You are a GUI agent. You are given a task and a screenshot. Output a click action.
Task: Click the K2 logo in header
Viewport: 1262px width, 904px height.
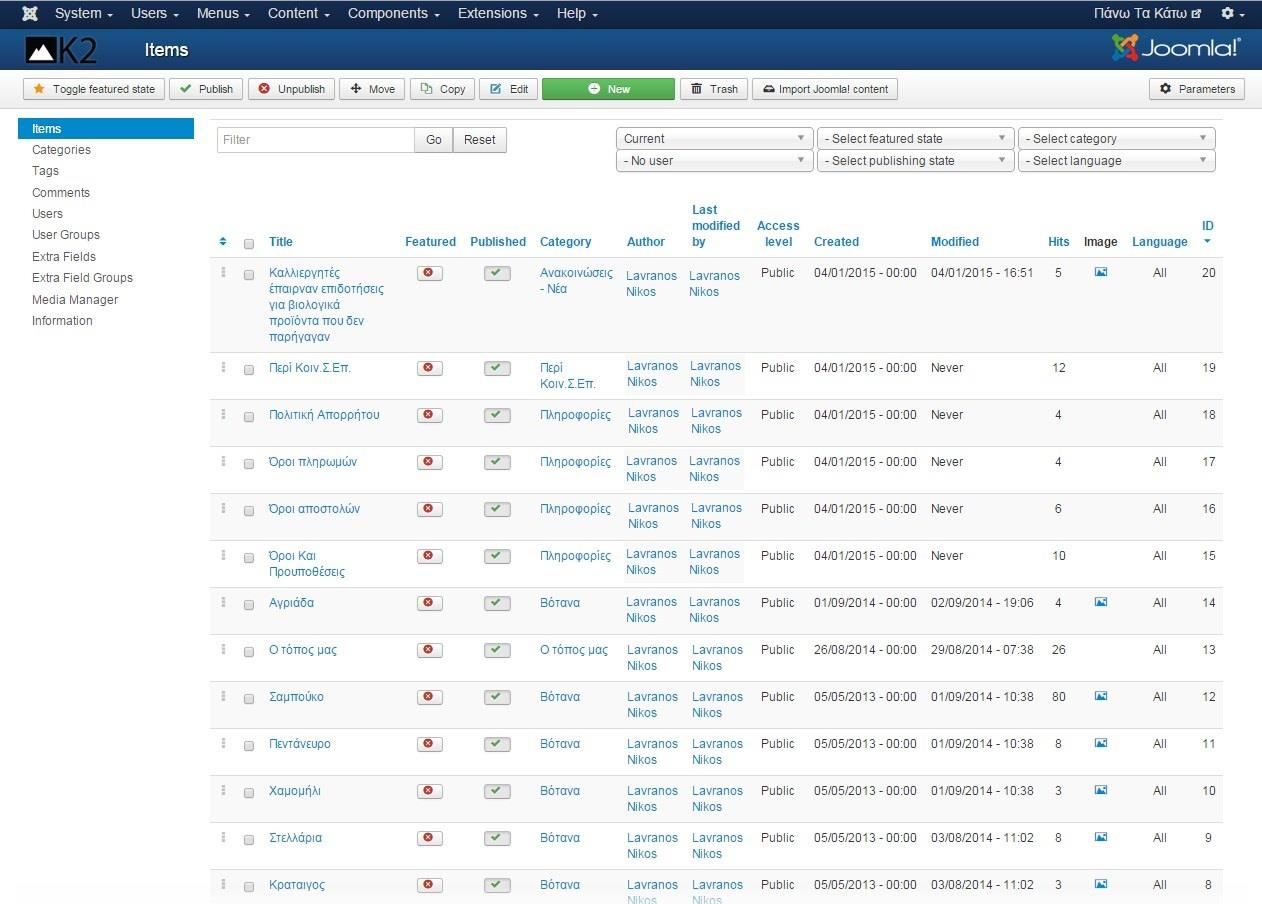(x=61, y=50)
